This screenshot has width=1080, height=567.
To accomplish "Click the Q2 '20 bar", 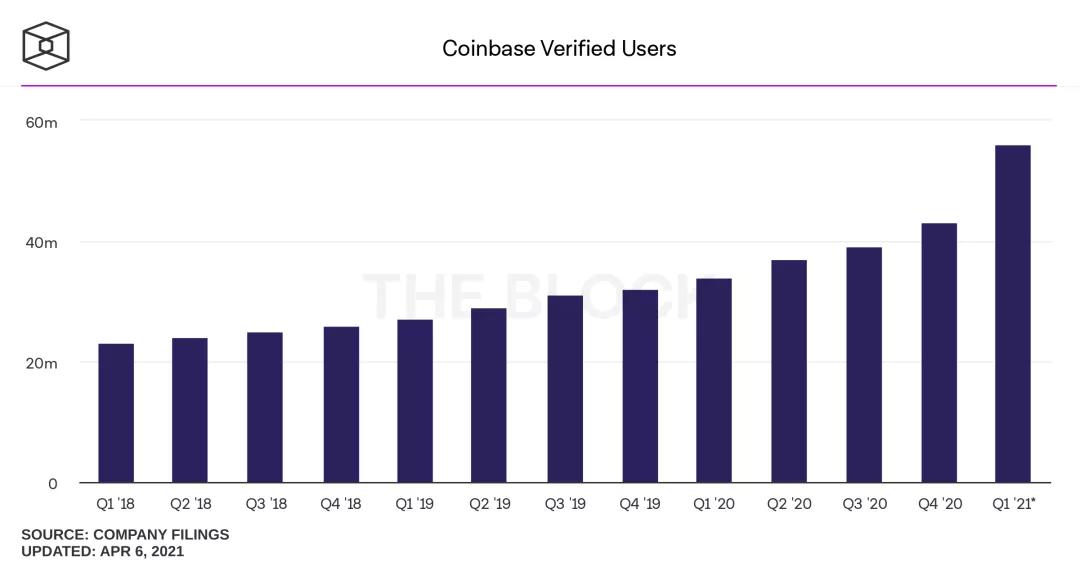I will pos(789,371).
